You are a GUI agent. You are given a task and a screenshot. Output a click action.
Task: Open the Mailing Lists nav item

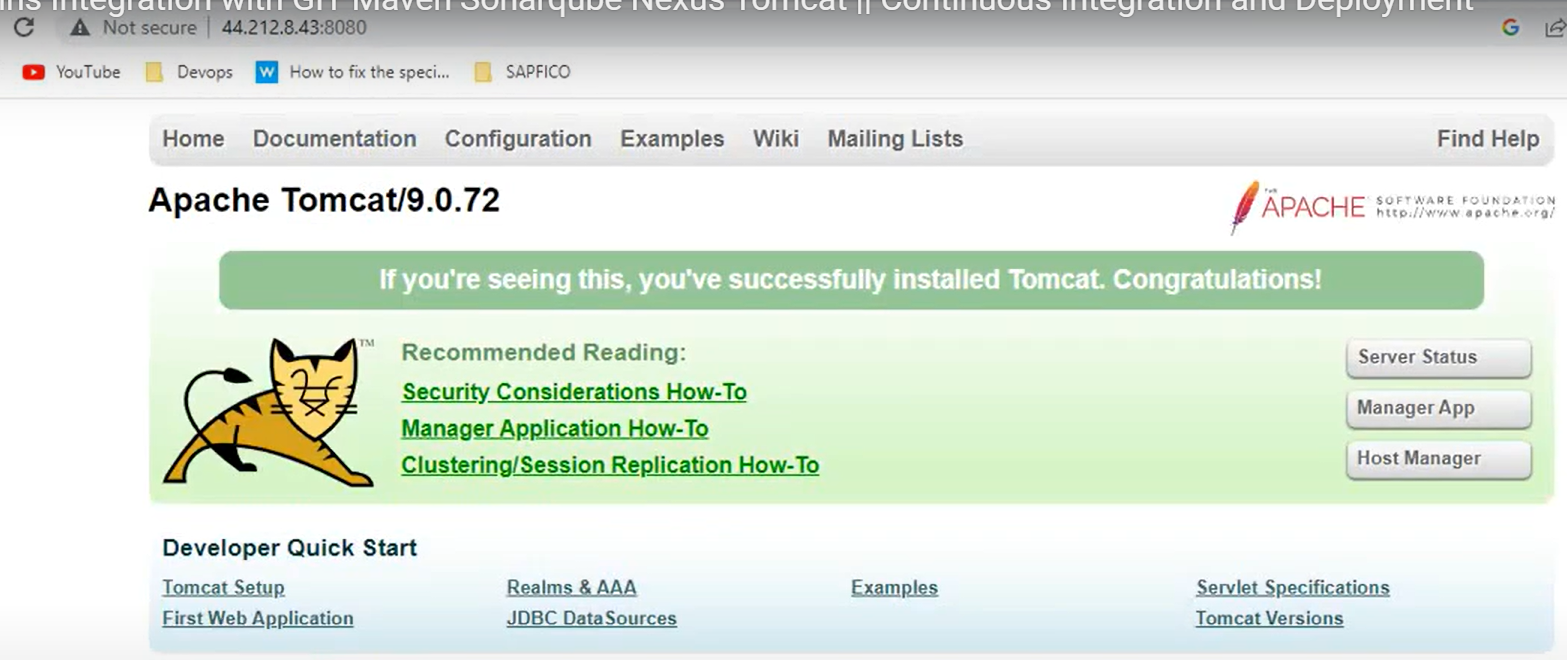tap(895, 139)
